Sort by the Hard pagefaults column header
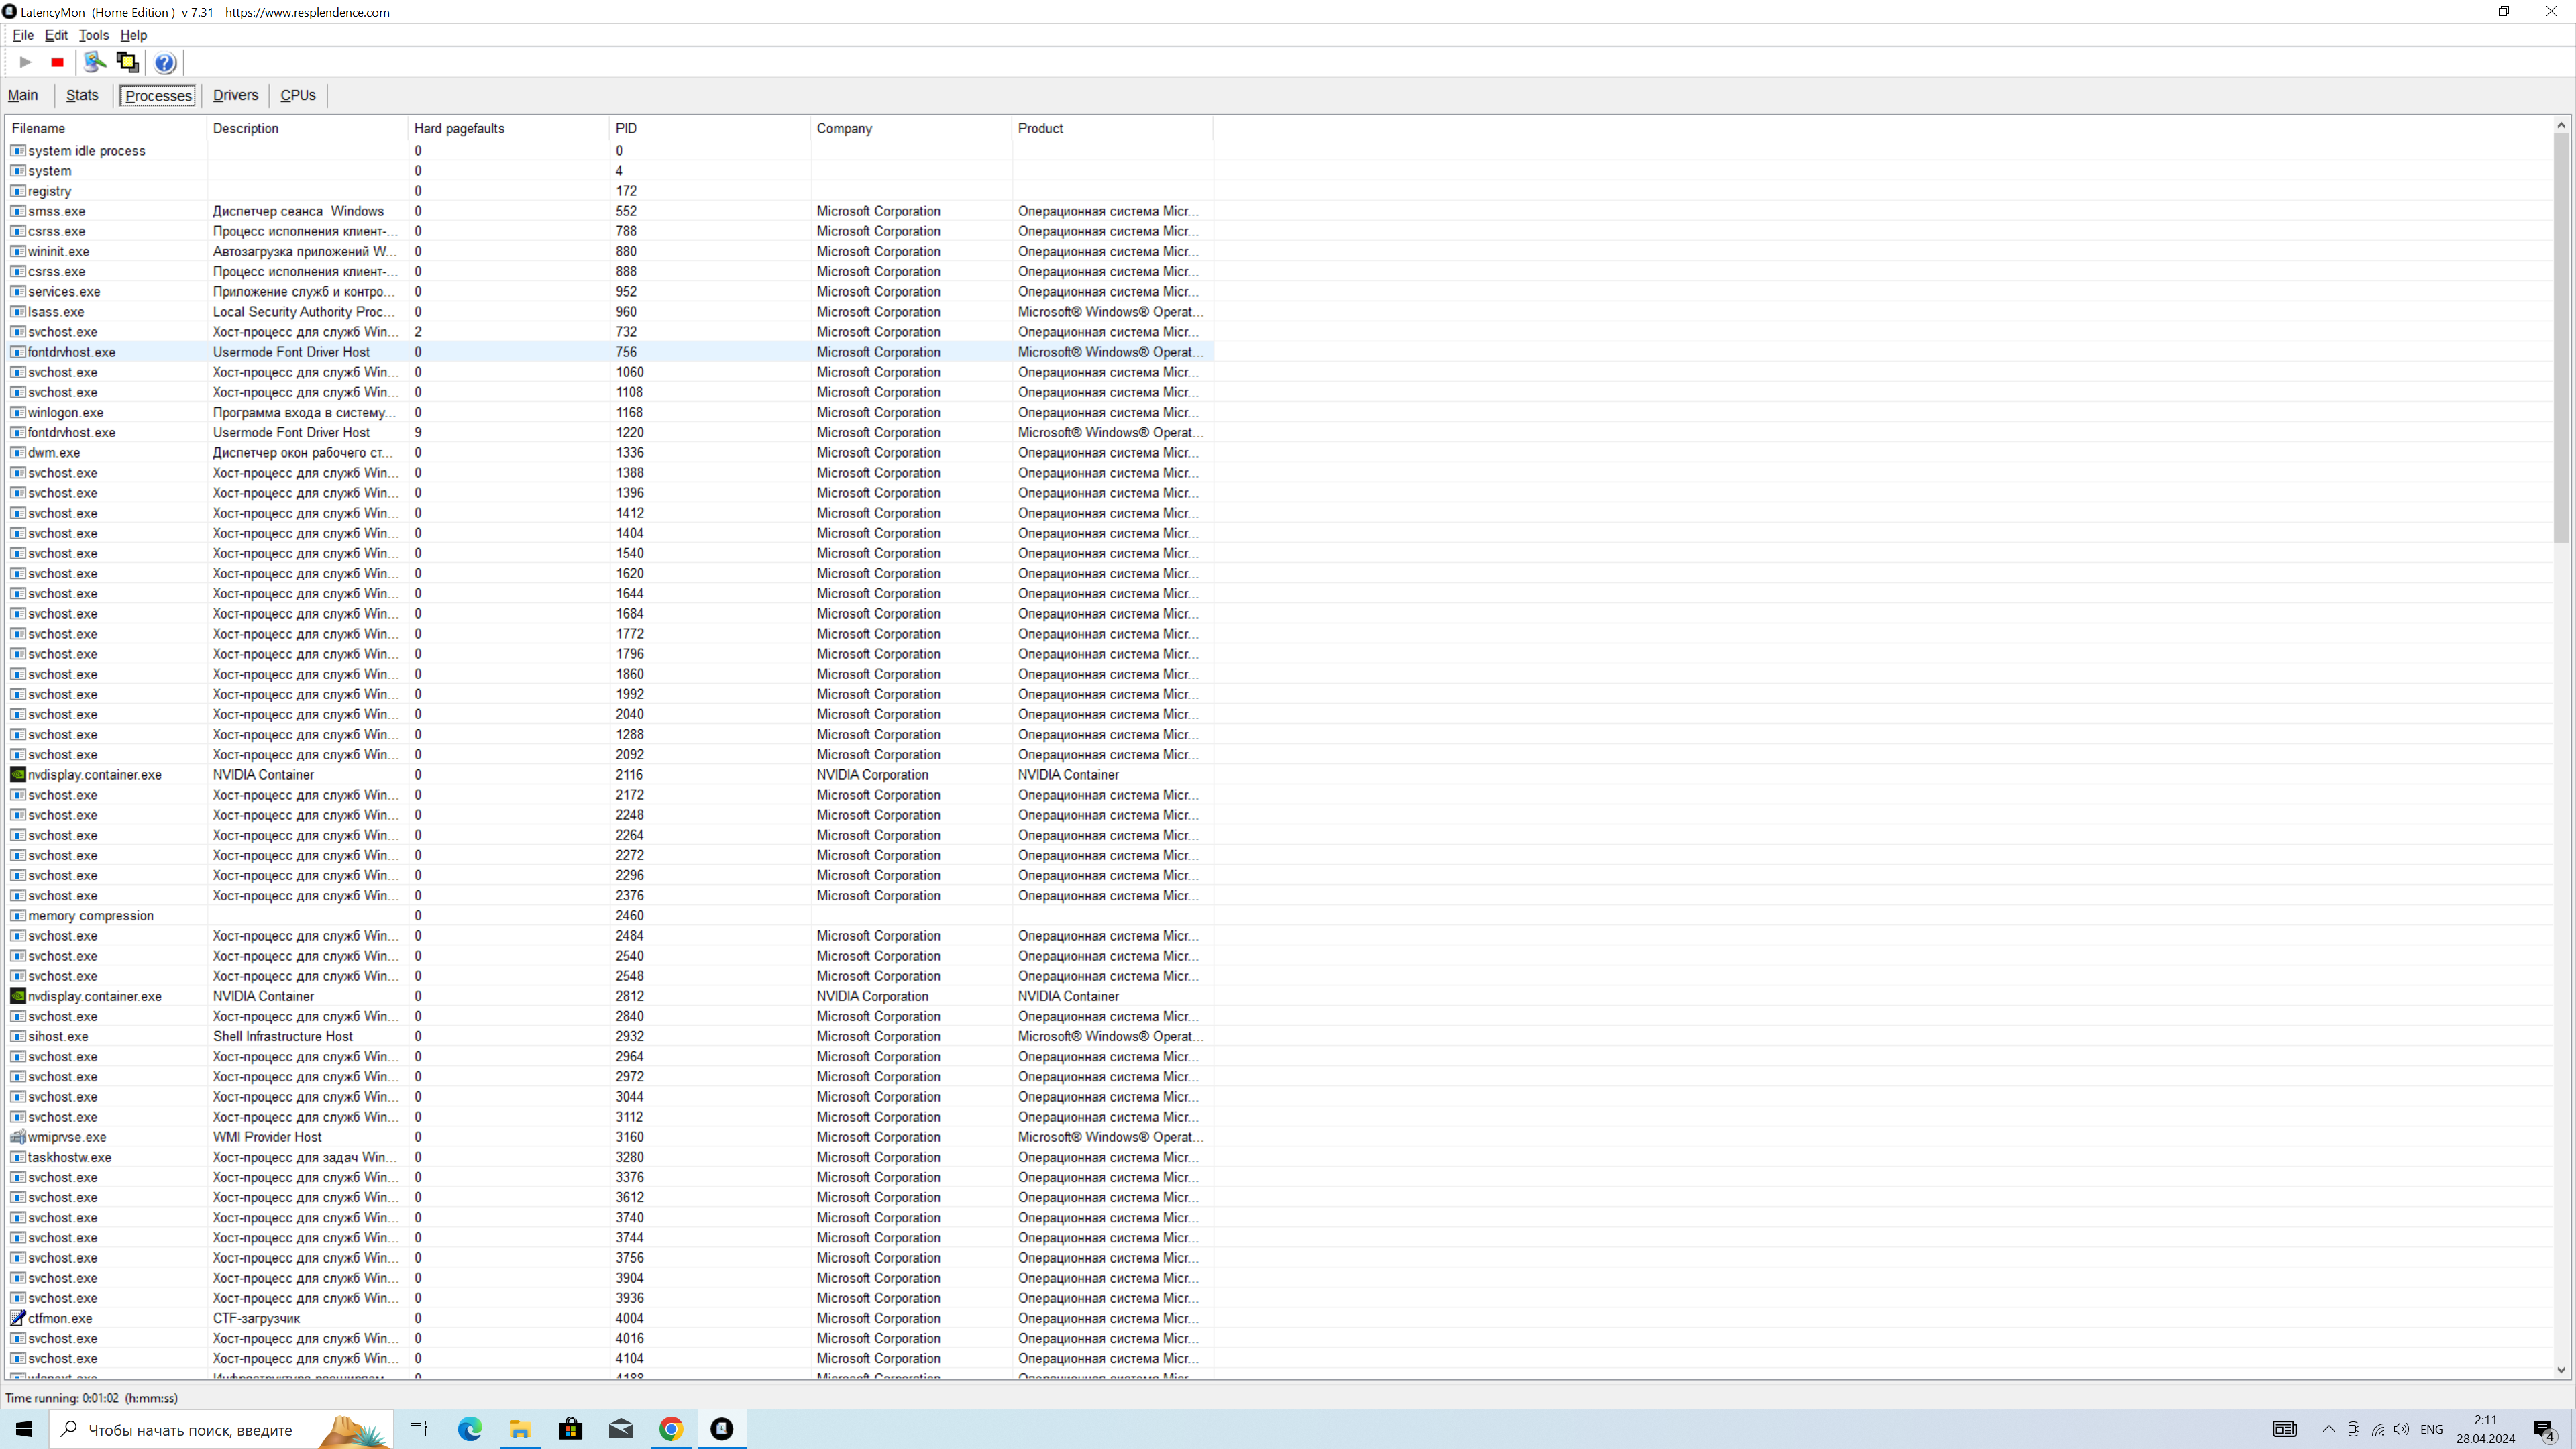Screen dimensions: 2576x1449 point(459,129)
